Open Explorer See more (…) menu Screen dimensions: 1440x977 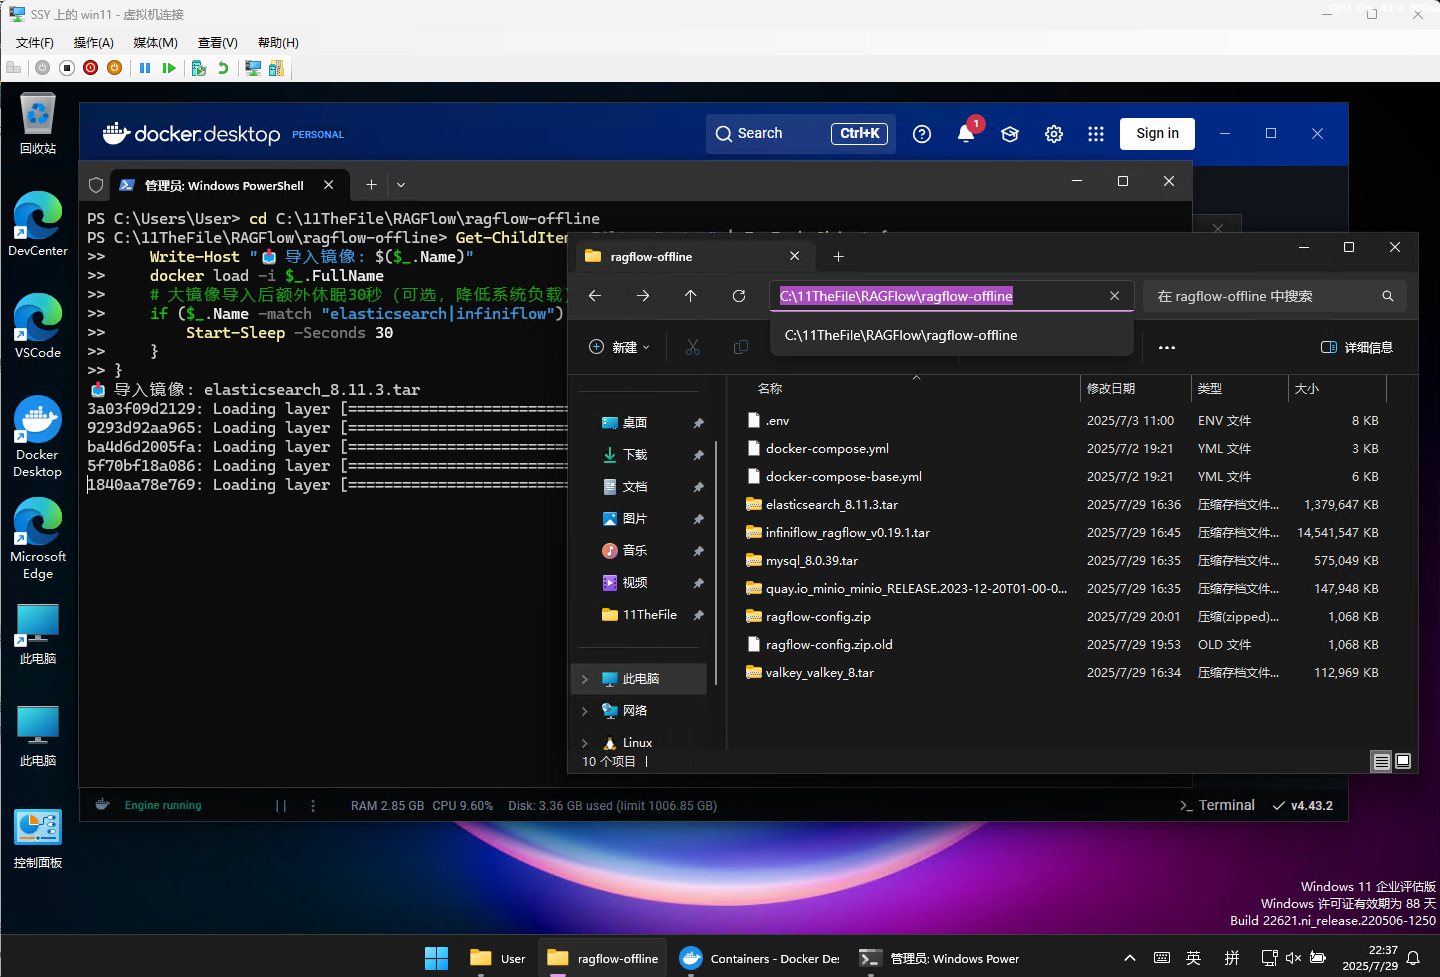coord(1166,347)
